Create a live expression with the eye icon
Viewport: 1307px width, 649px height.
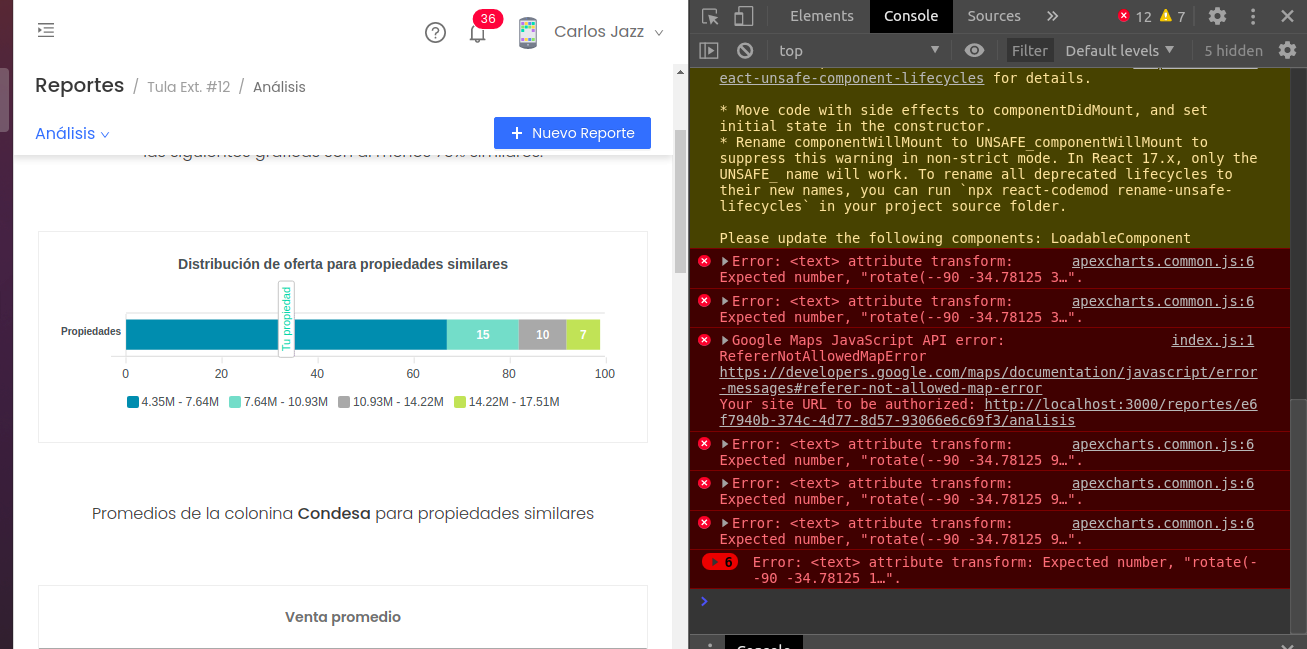(974, 50)
